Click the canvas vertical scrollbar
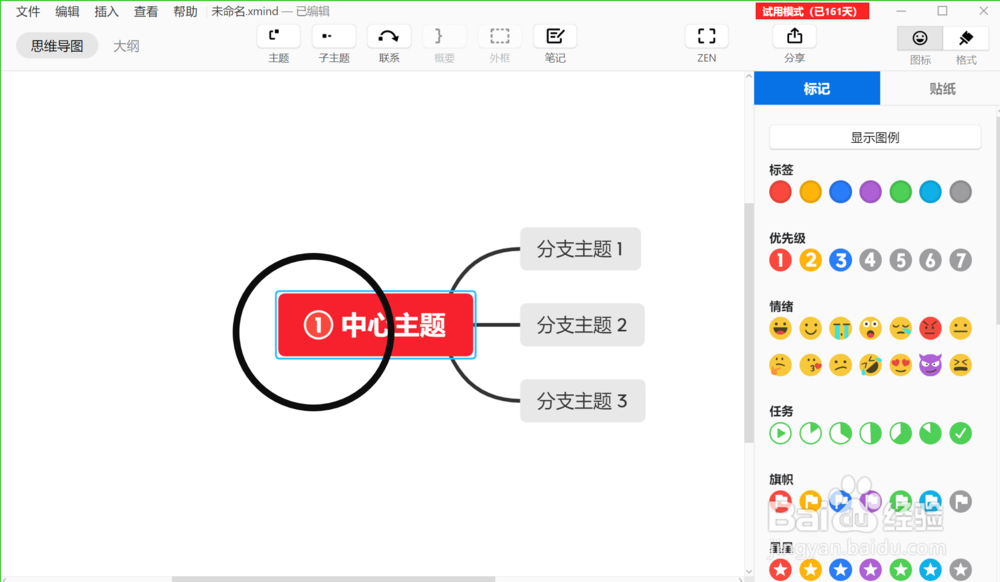Image resolution: width=1000 pixels, height=582 pixels. 749,322
